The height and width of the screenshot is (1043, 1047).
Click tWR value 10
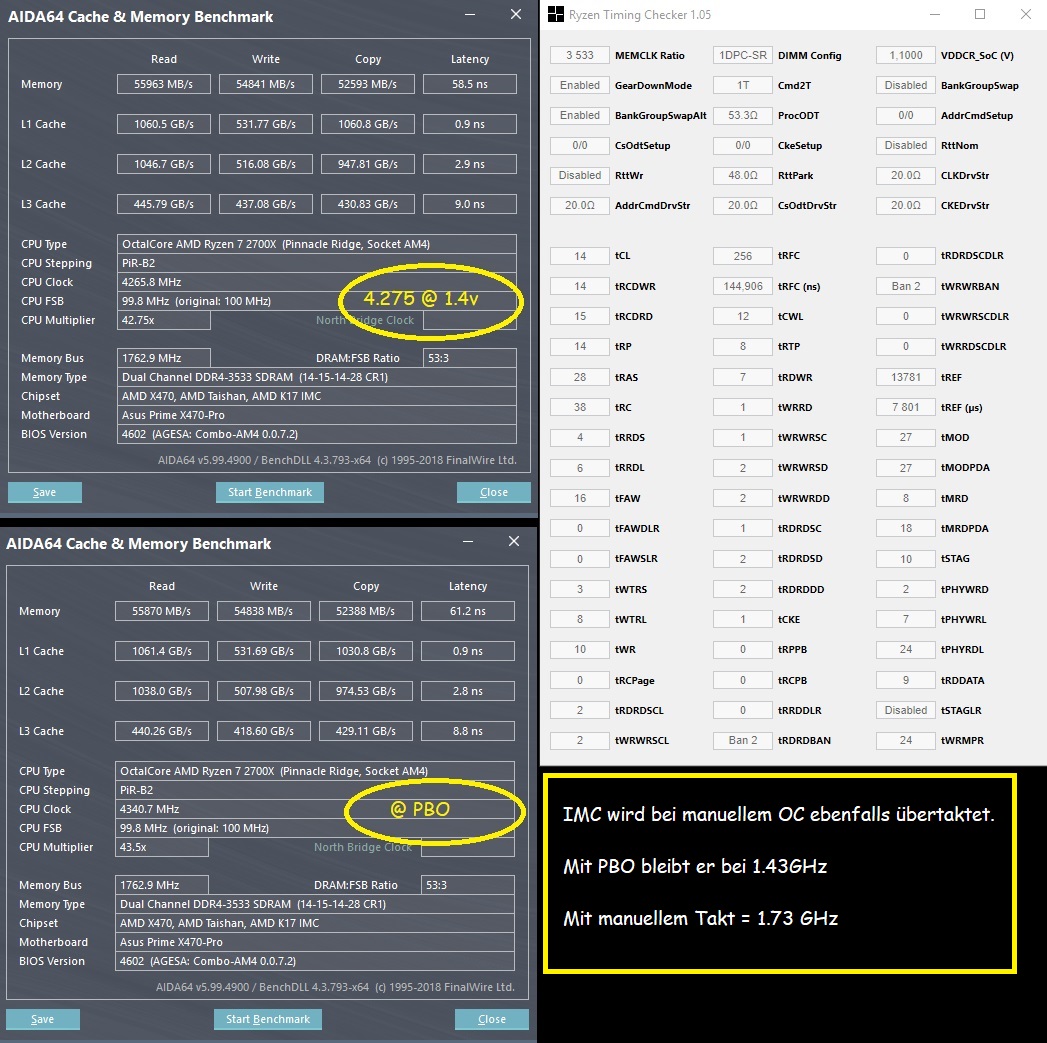click(580, 650)
